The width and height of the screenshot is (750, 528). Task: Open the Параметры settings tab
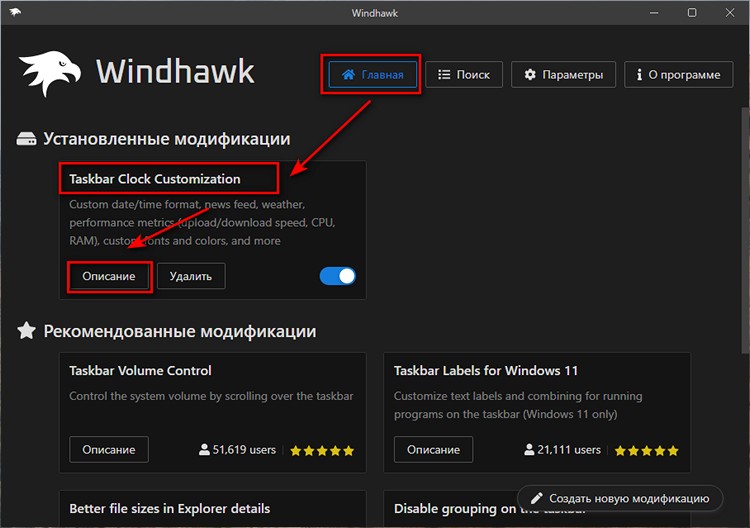coord(563,75)
